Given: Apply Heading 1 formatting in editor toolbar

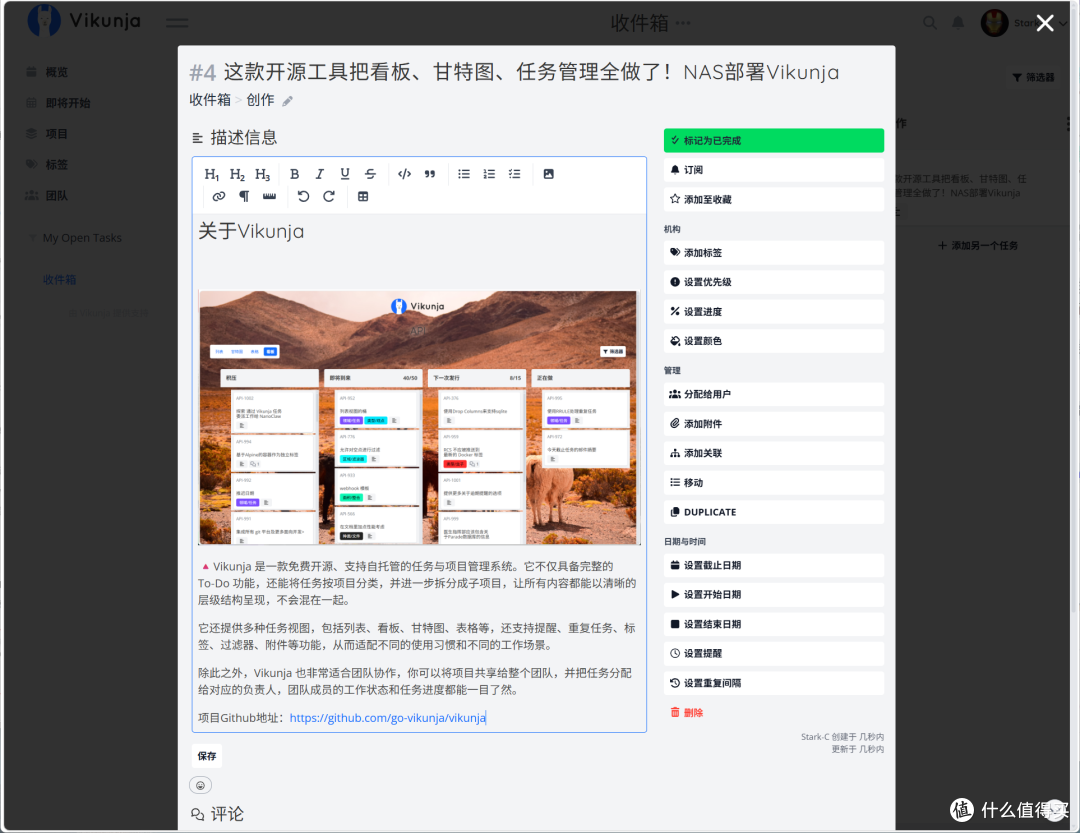Looking at the screenshot, I should [x=211, y=174].
